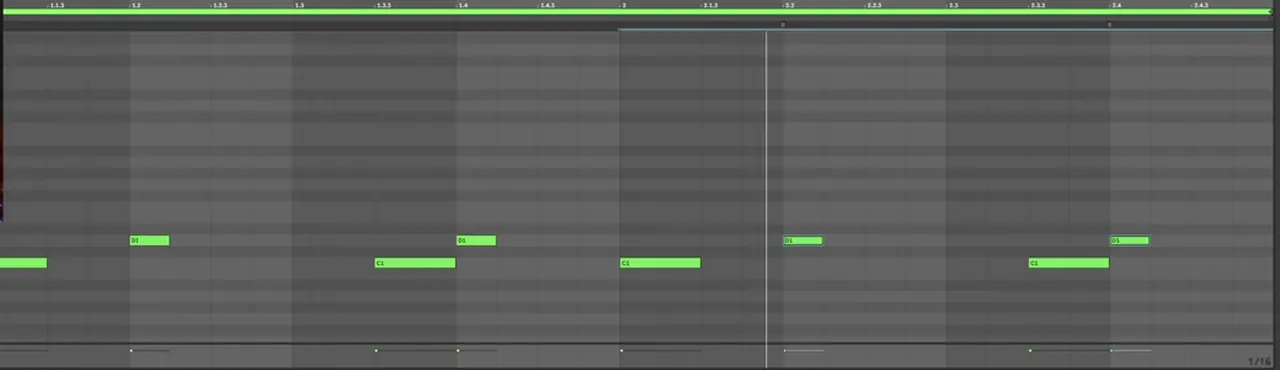Click the 1/16 grid size label
This screenshot has height=370, width=1280.
[1259, 361]
